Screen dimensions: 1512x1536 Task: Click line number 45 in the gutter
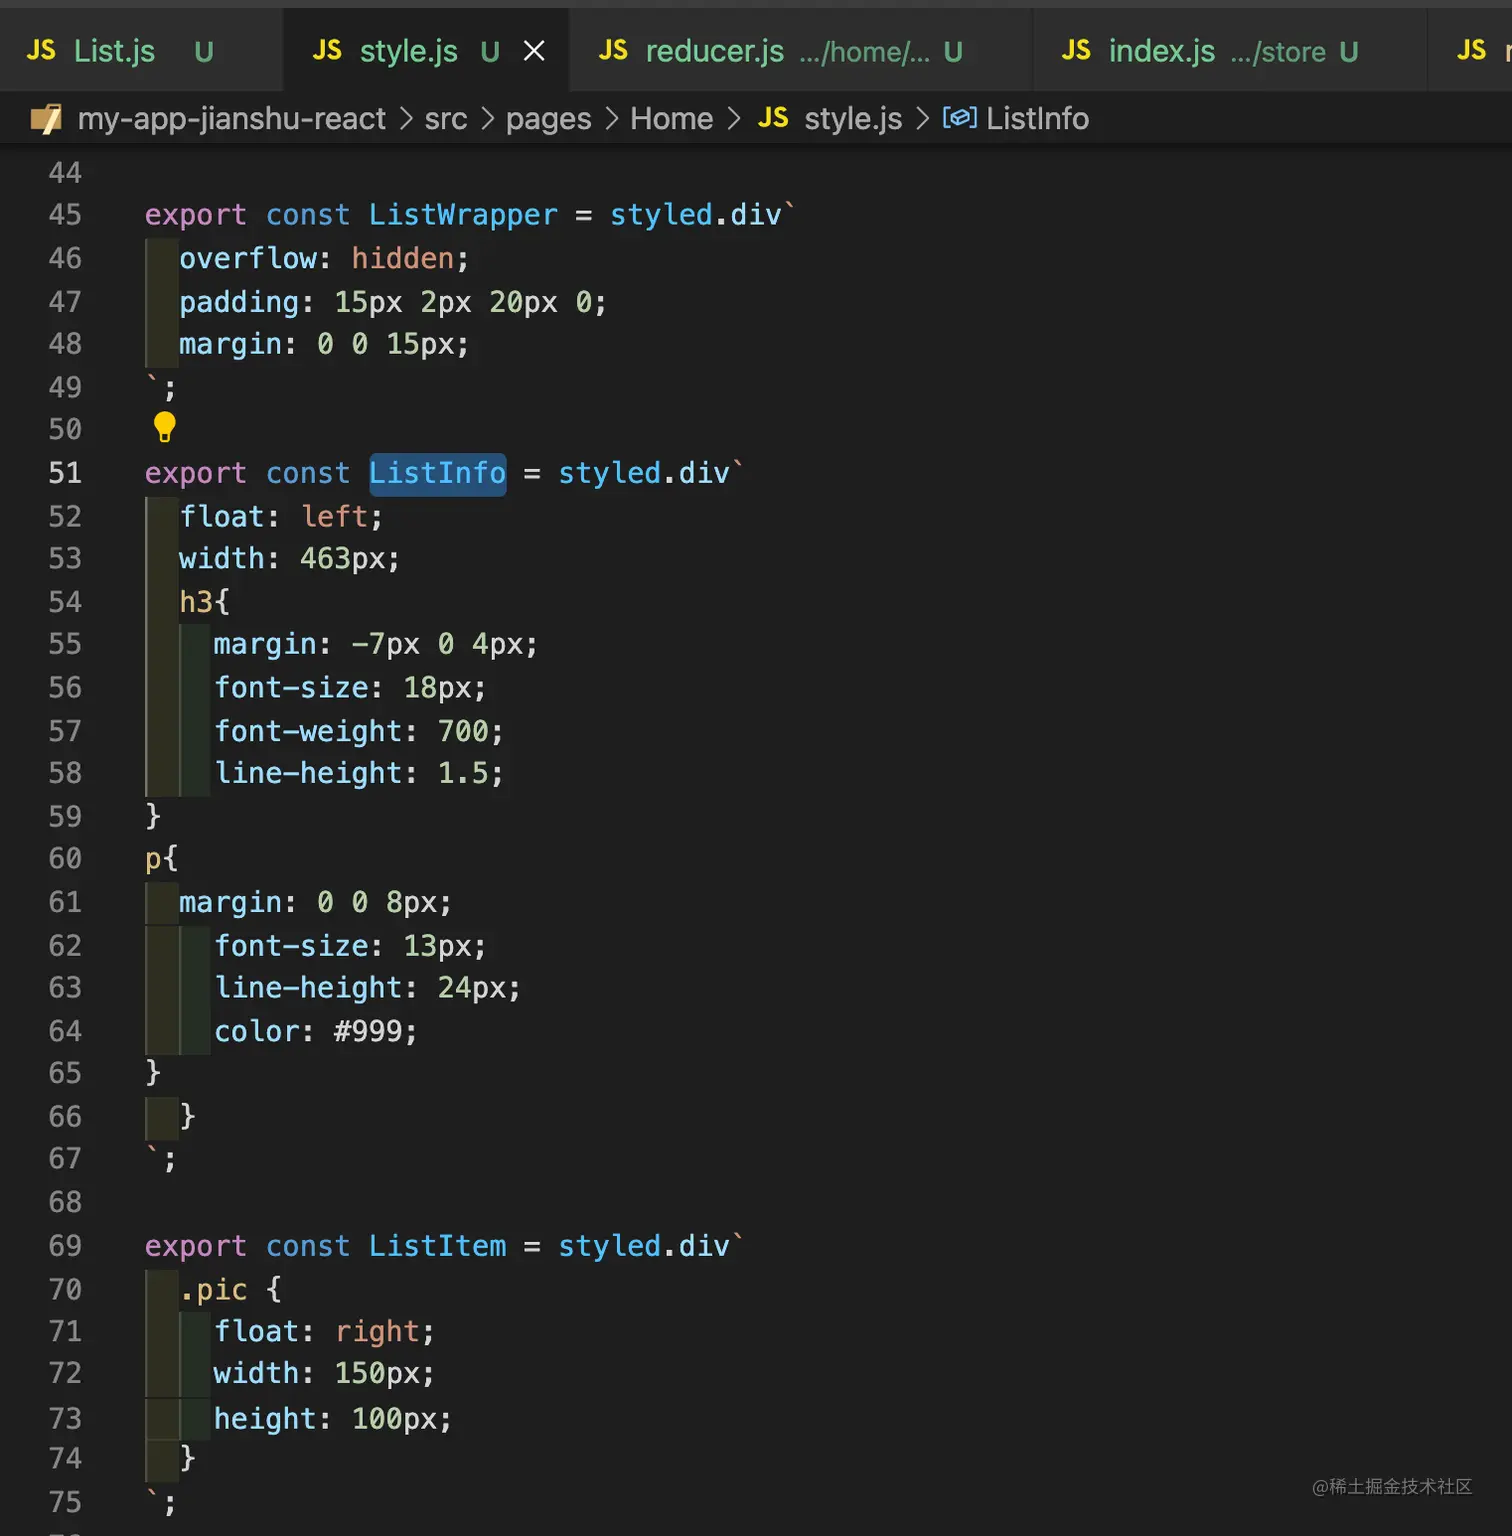65,215
